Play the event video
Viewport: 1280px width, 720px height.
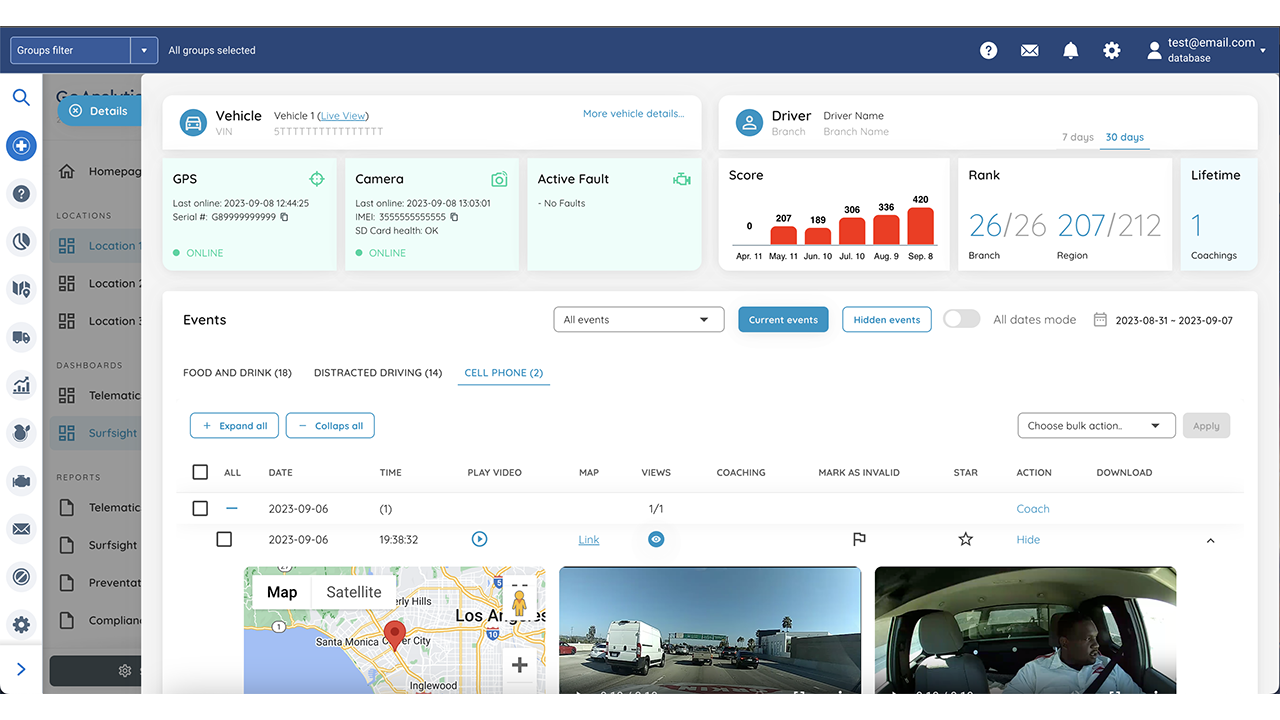(x=479, y=539)
